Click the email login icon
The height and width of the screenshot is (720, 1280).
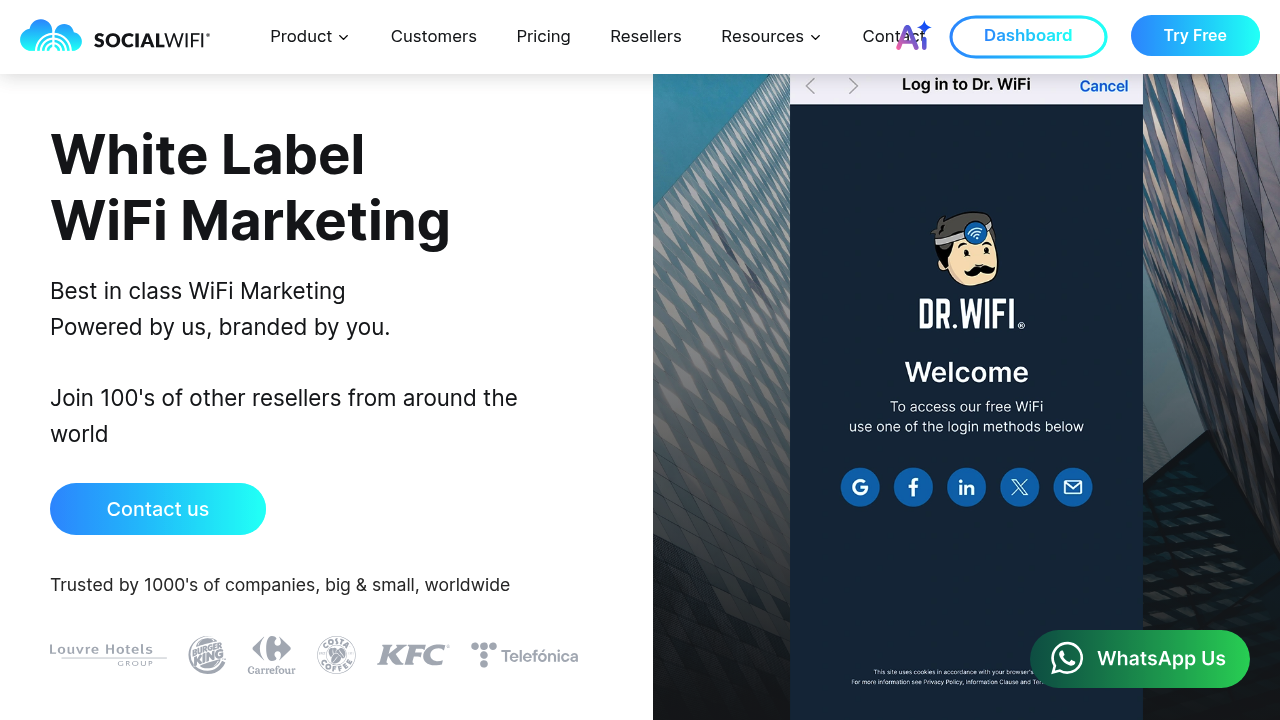[1073, 487]
